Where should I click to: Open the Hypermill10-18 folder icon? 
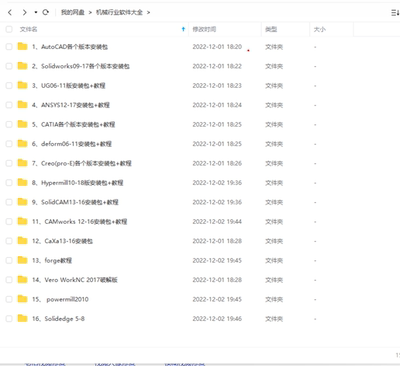(22, 182)
